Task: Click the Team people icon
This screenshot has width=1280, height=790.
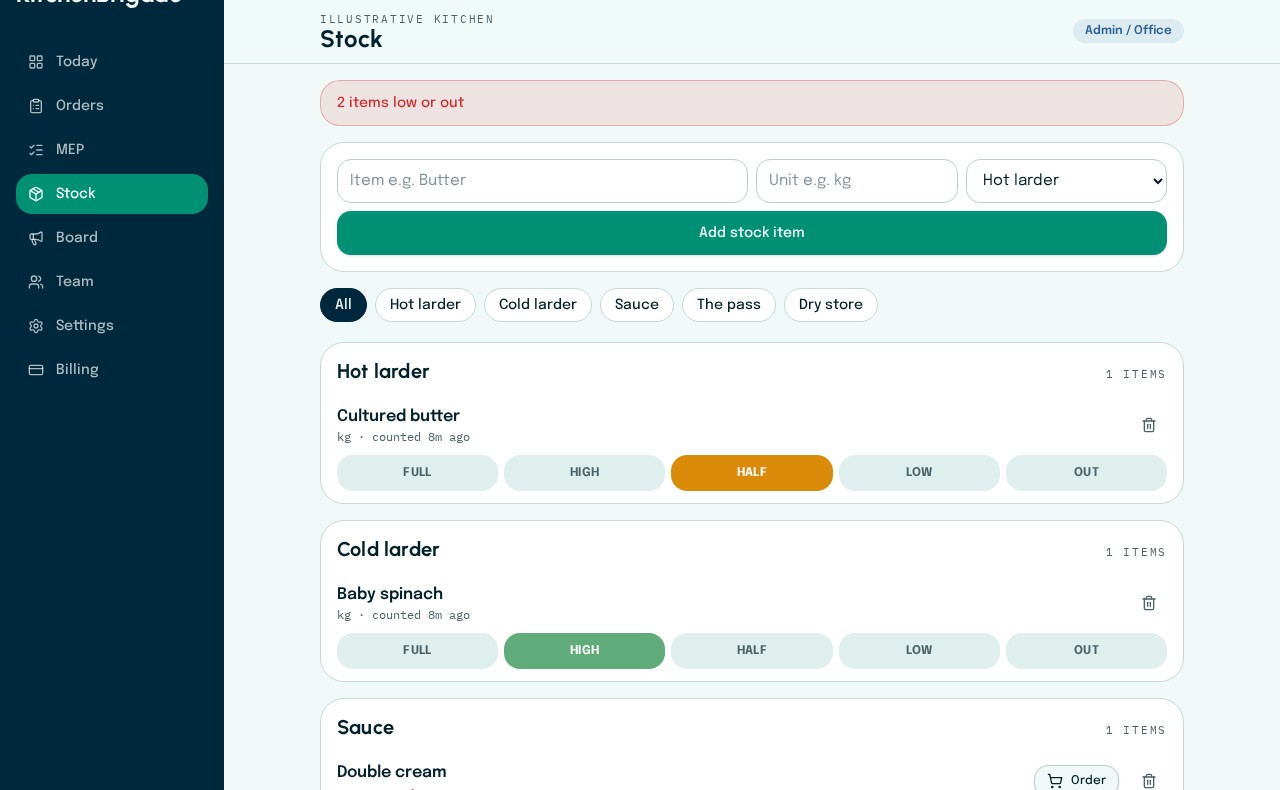Action: pyautogui.click(x=36, y=282)
